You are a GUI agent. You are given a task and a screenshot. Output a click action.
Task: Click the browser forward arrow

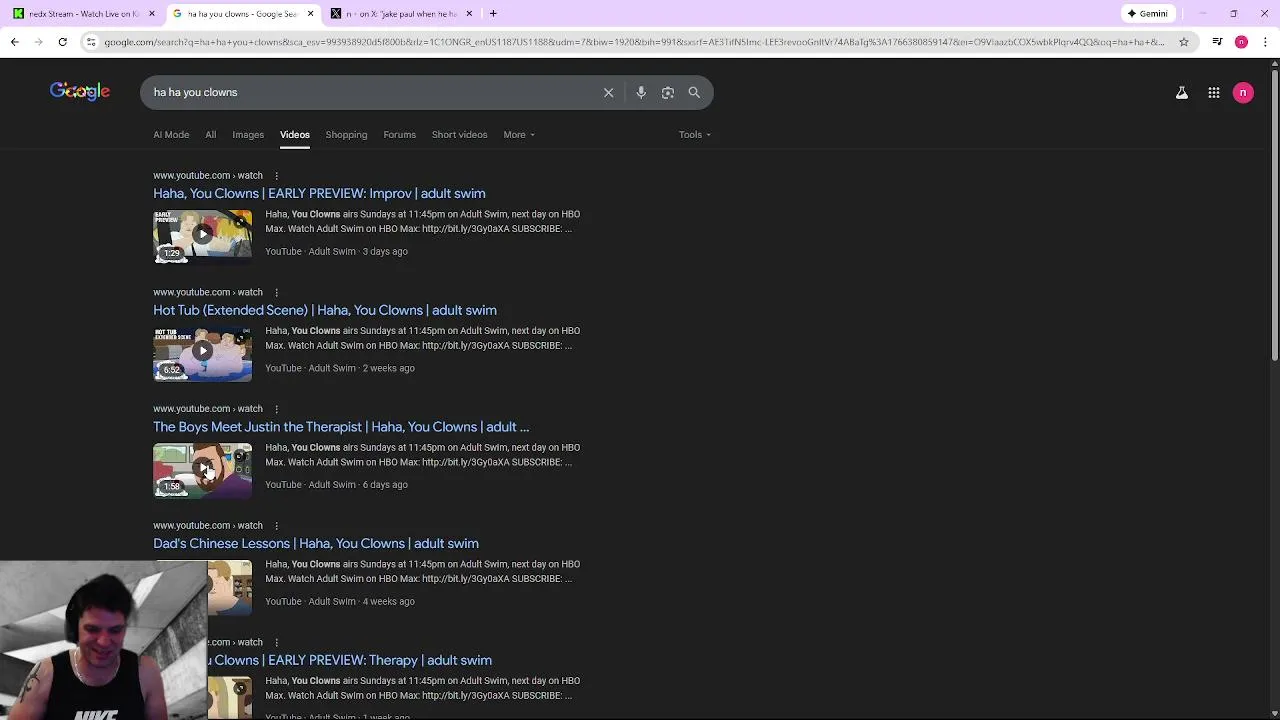[x=38, y=42]
